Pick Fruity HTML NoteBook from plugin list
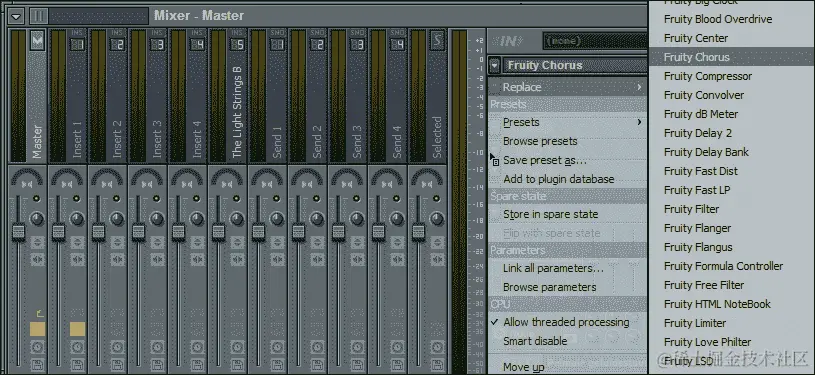Viewport: 815px width, 375px height. click(732, 304)
